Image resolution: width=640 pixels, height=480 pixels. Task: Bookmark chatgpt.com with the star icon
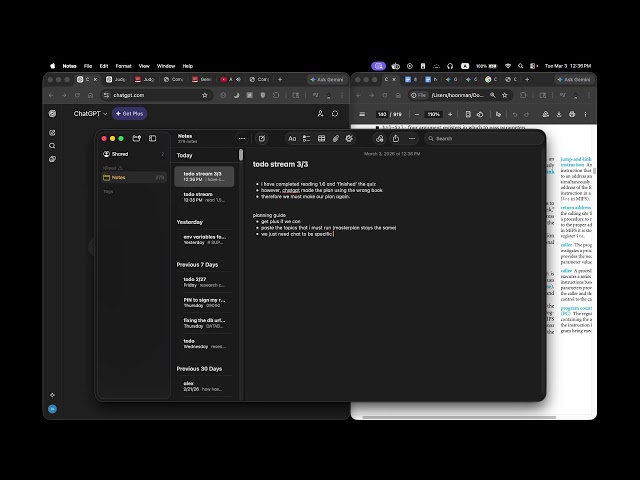click(204, 95)
